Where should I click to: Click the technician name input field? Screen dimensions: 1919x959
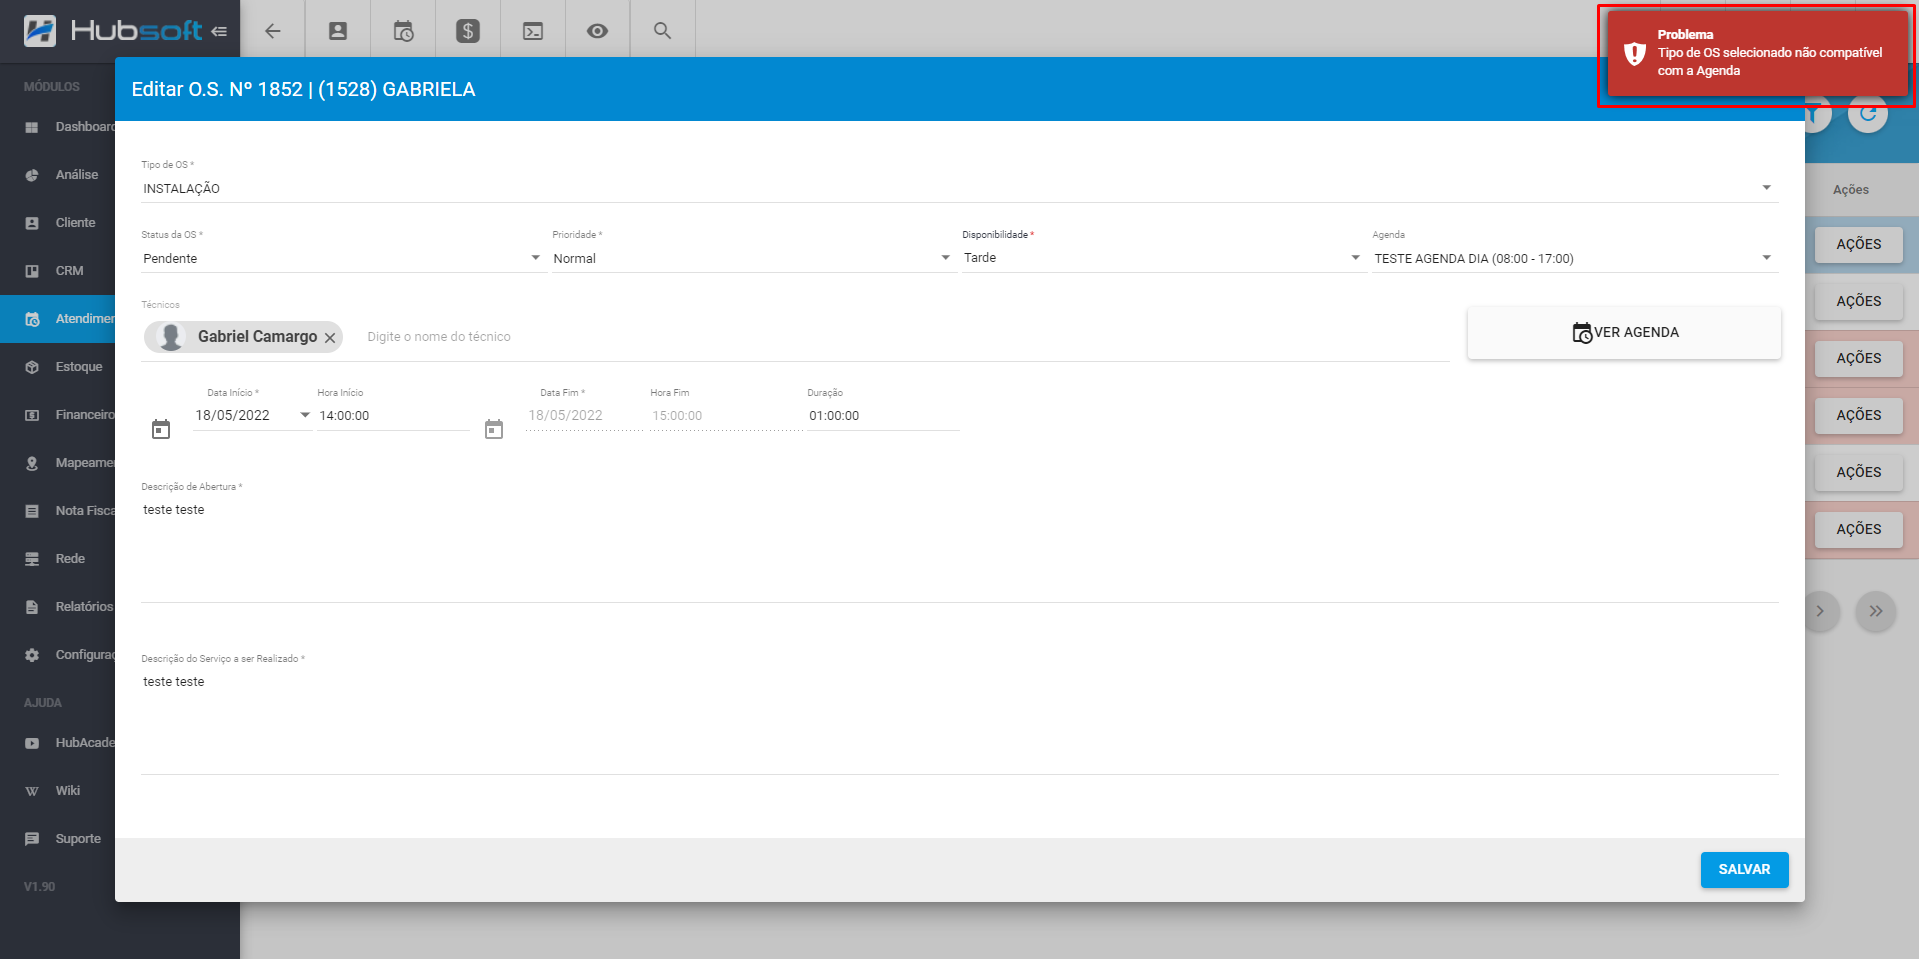pos(600,337)
